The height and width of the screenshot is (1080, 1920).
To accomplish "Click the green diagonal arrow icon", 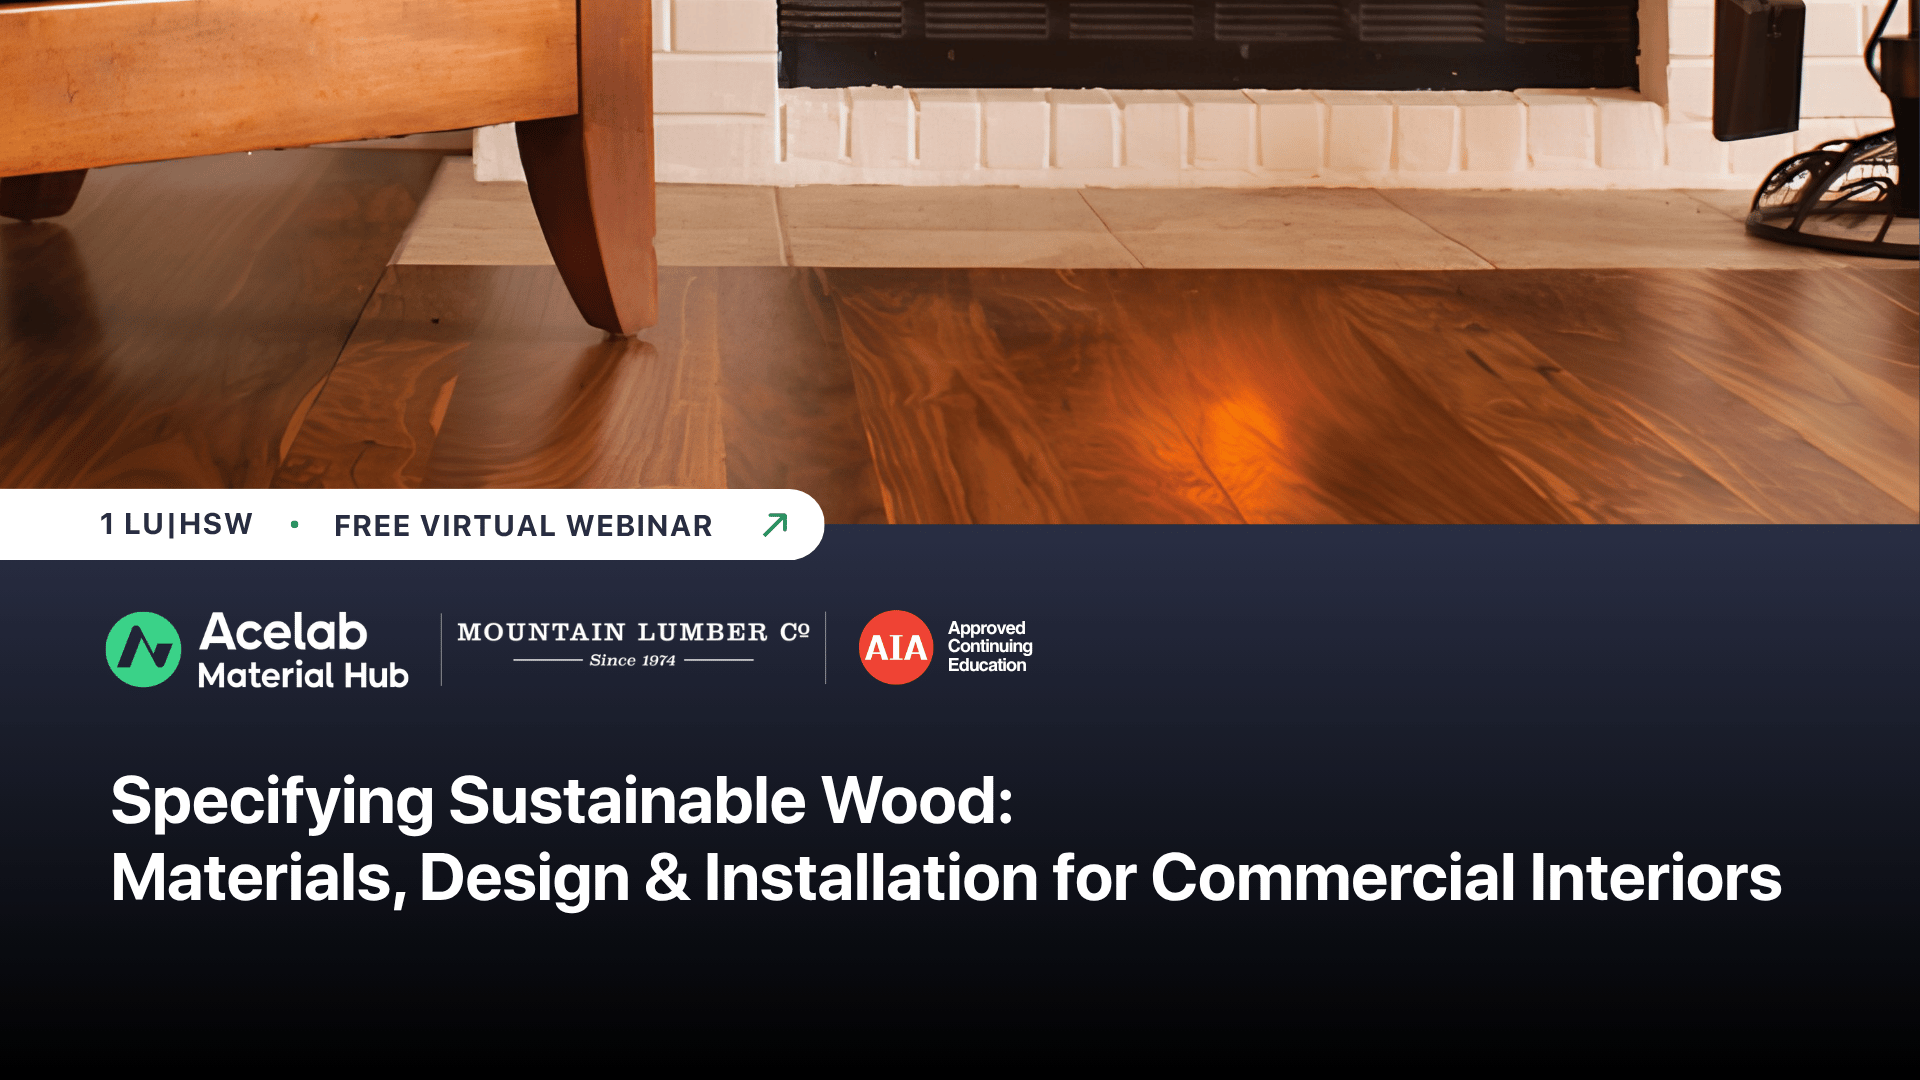I will pyautogui.click(x=775, y=524).
